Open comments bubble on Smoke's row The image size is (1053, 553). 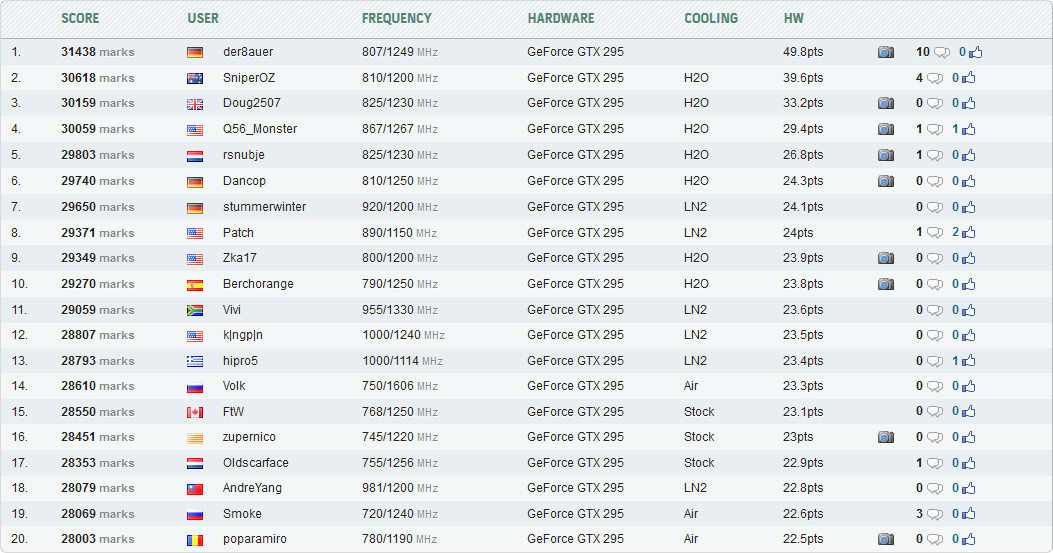click(934, 514)
